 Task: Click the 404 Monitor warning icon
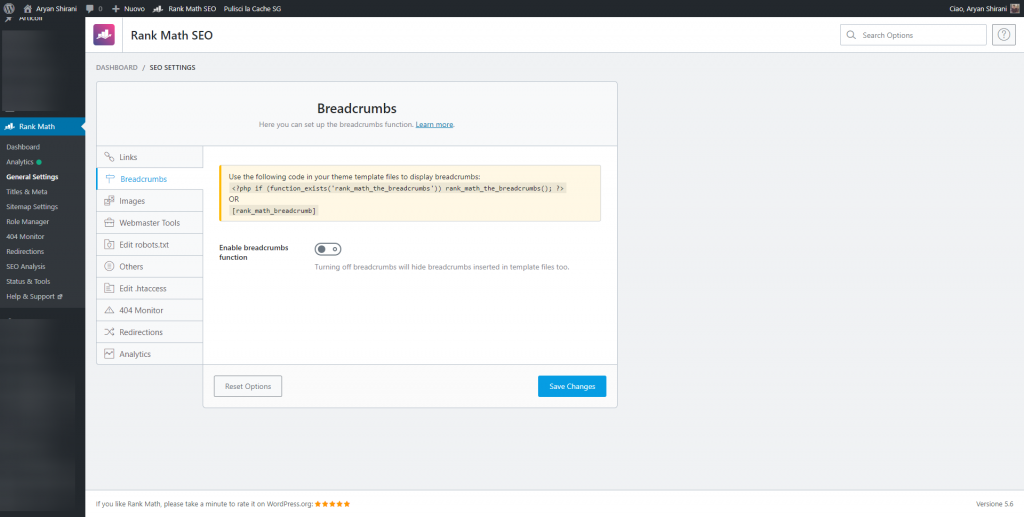109,310
